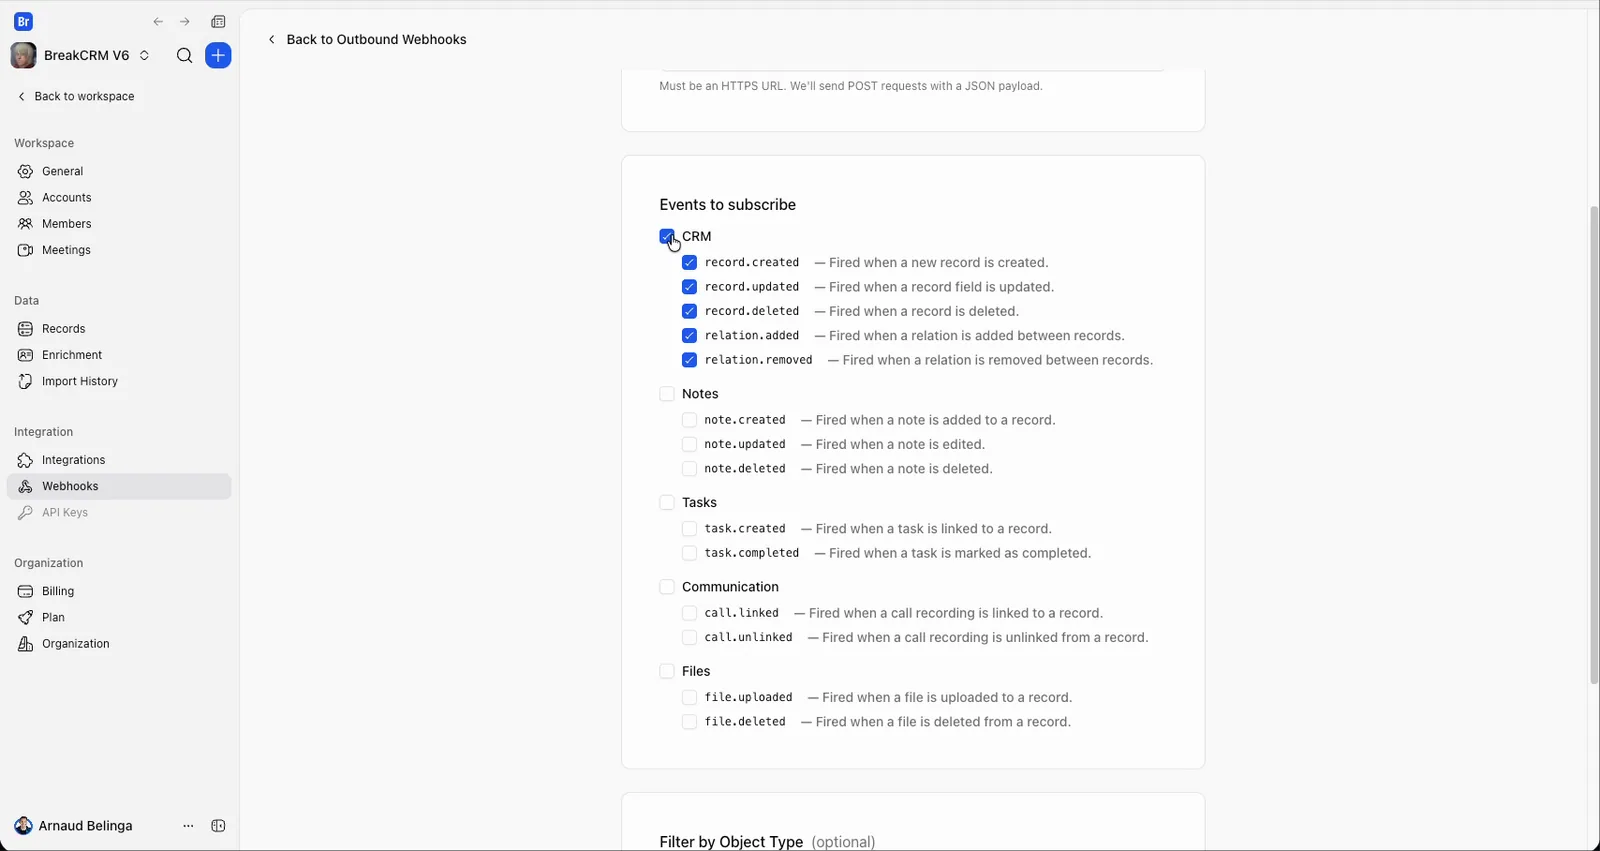
Task: Open Enrichment in Data section
Action: pos(119,355)
